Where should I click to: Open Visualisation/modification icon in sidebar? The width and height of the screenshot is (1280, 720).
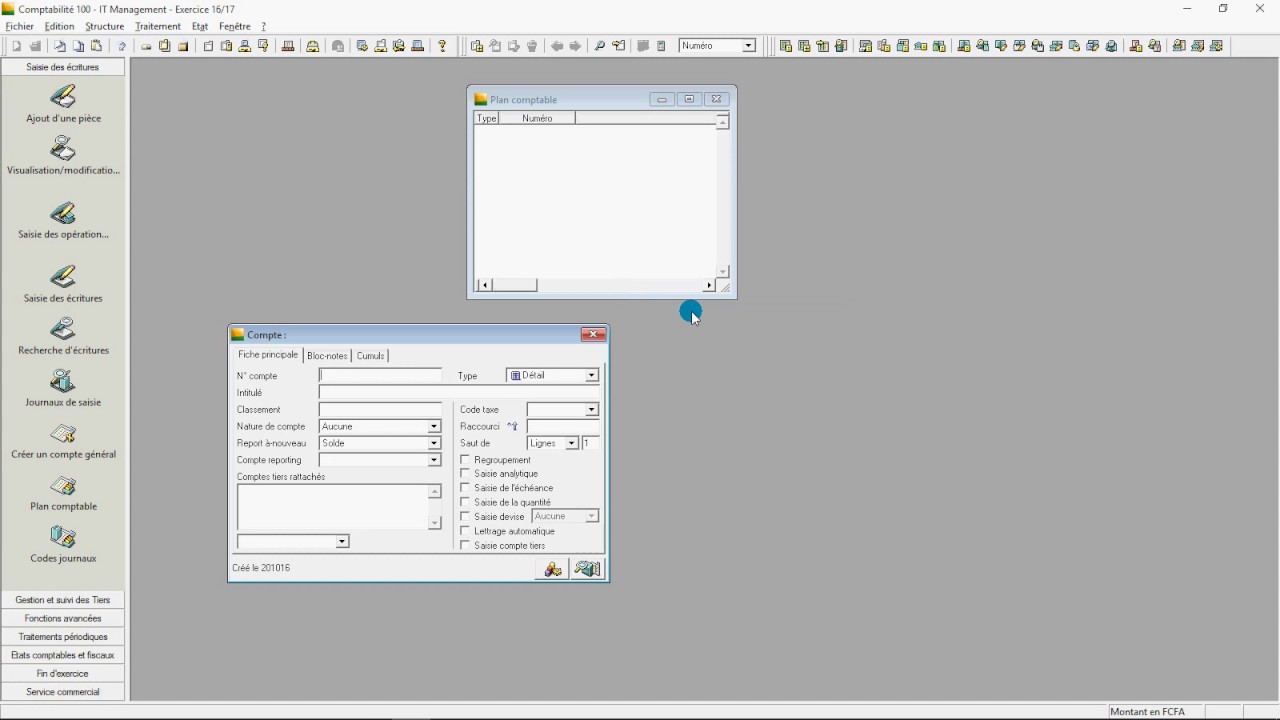(63, 149)
